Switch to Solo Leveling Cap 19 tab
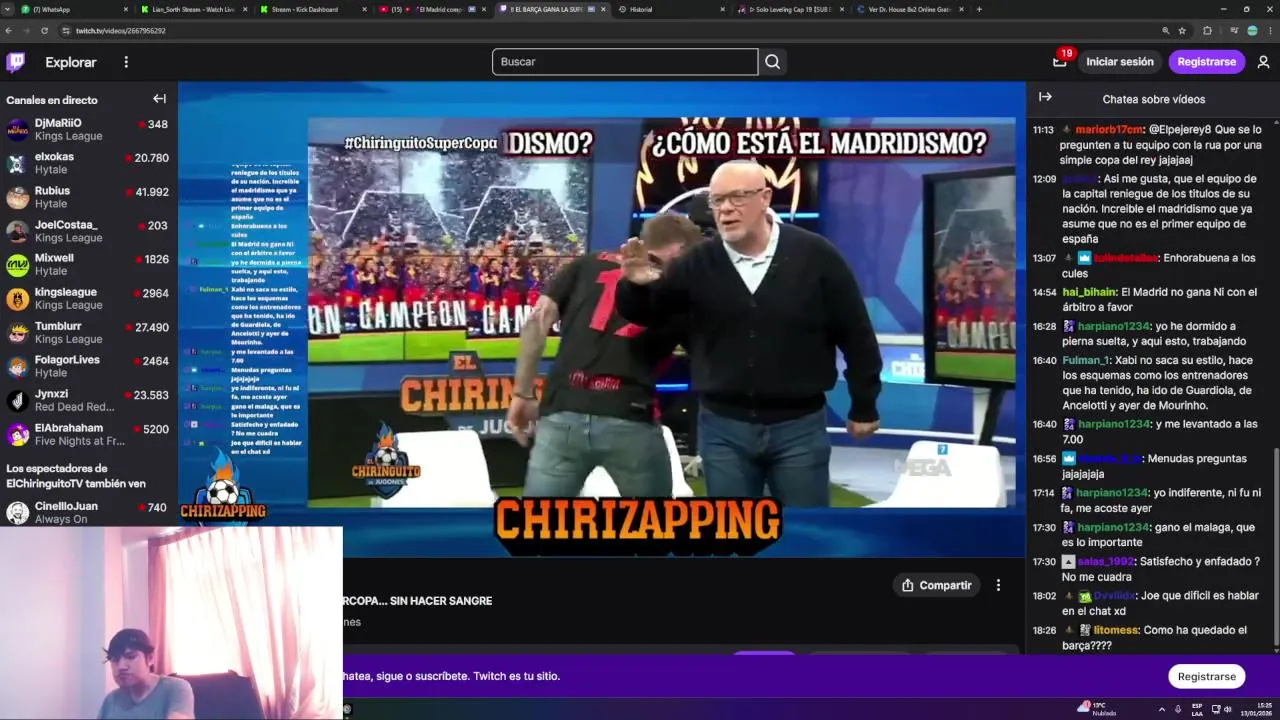The width and height of the screenshot is (1280, 720). point(790,9)
